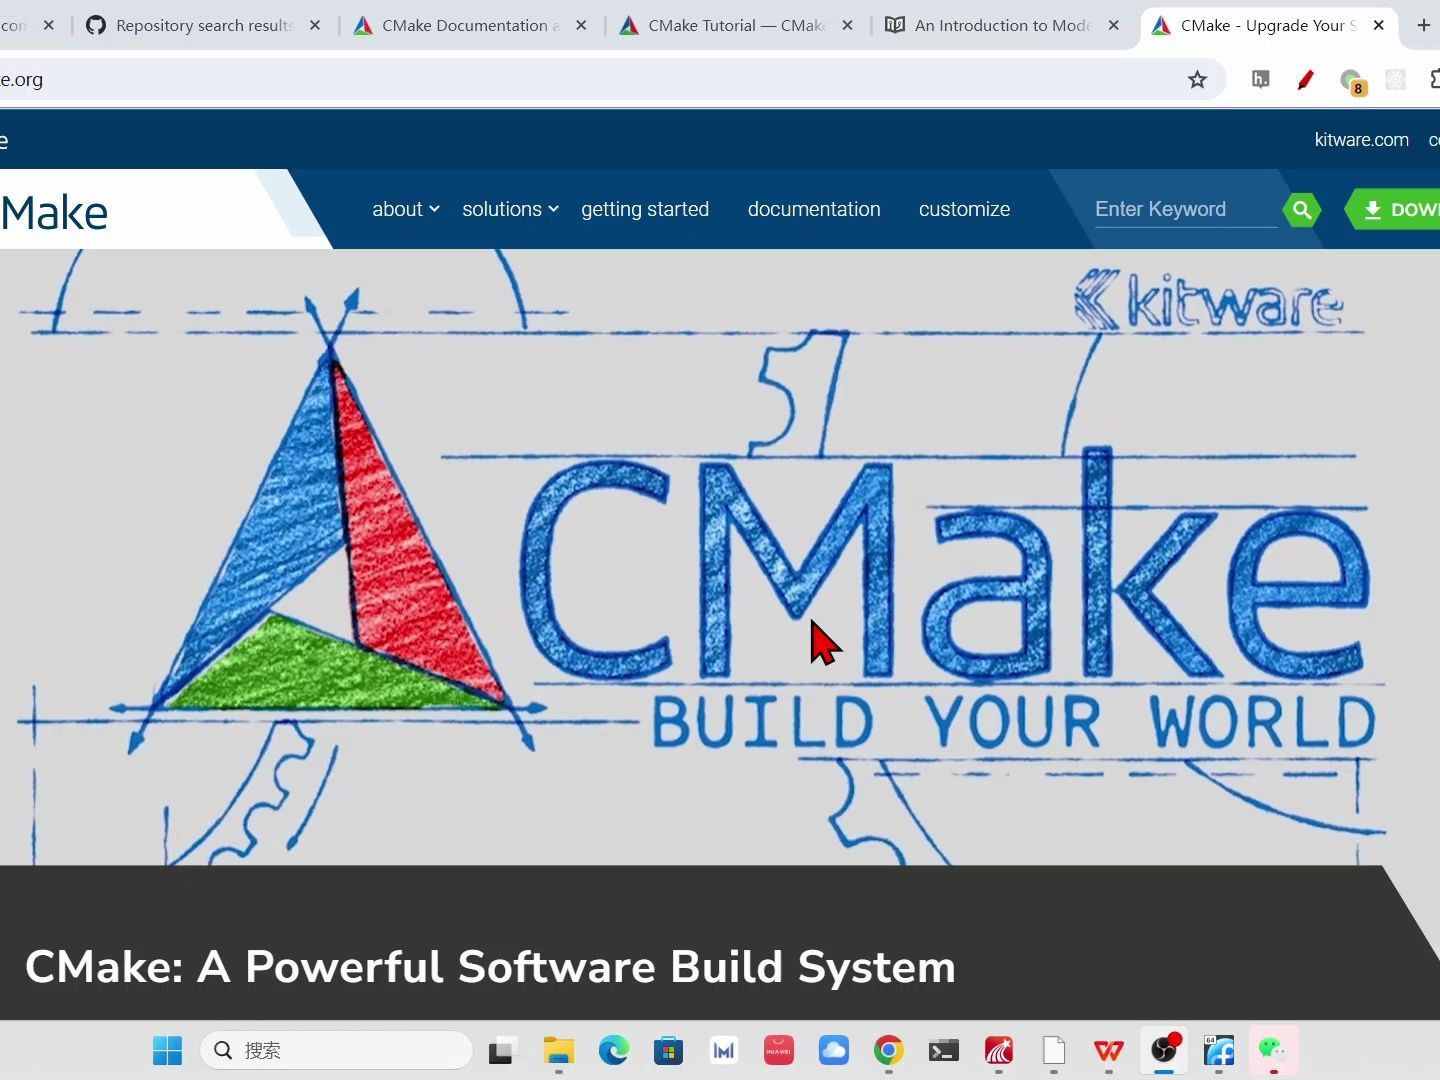Viewport: 1440px width, 1080px height.
Task: Open the documentation page
Action: point(814,209)
